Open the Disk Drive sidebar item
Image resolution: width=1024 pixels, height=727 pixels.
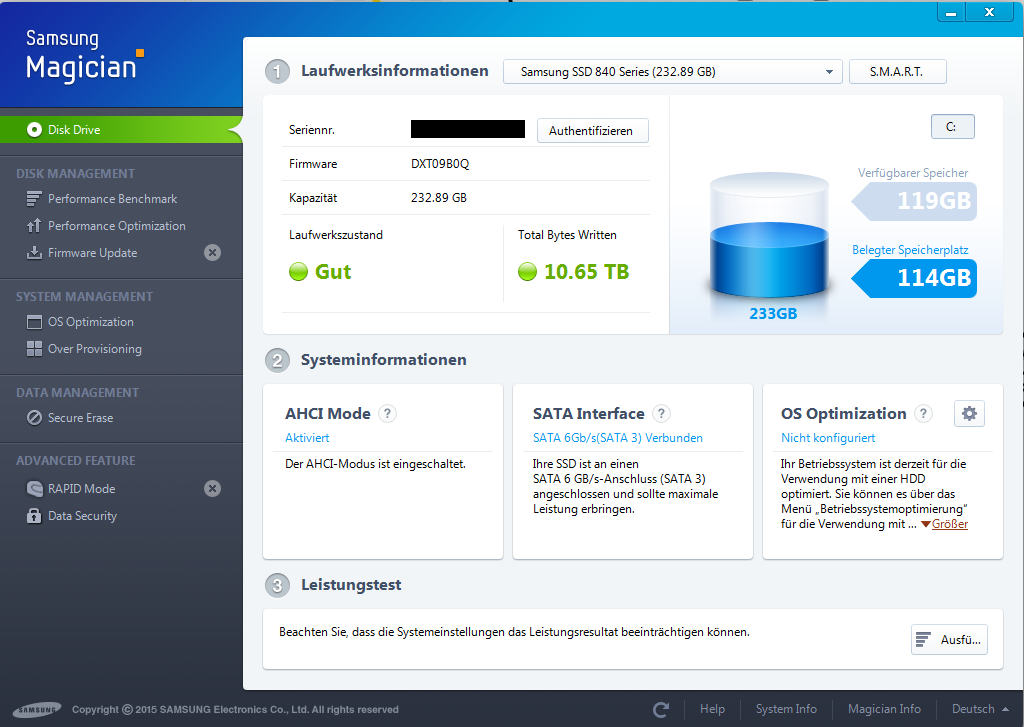[121, 129]
